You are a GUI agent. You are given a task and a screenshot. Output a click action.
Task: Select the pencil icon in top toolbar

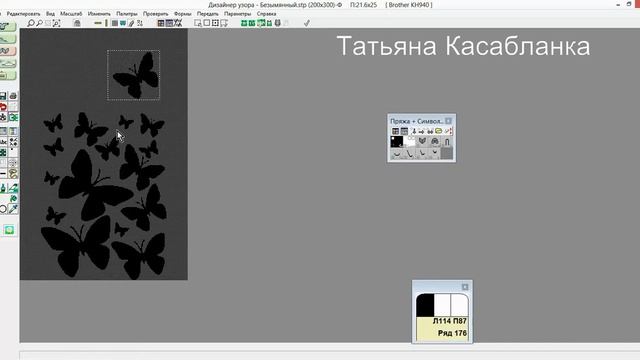(x=131, y=23)
